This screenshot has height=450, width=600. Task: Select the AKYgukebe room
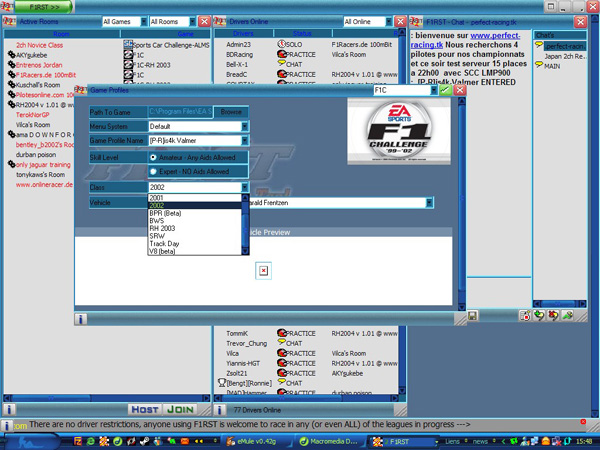coord(31,55)
